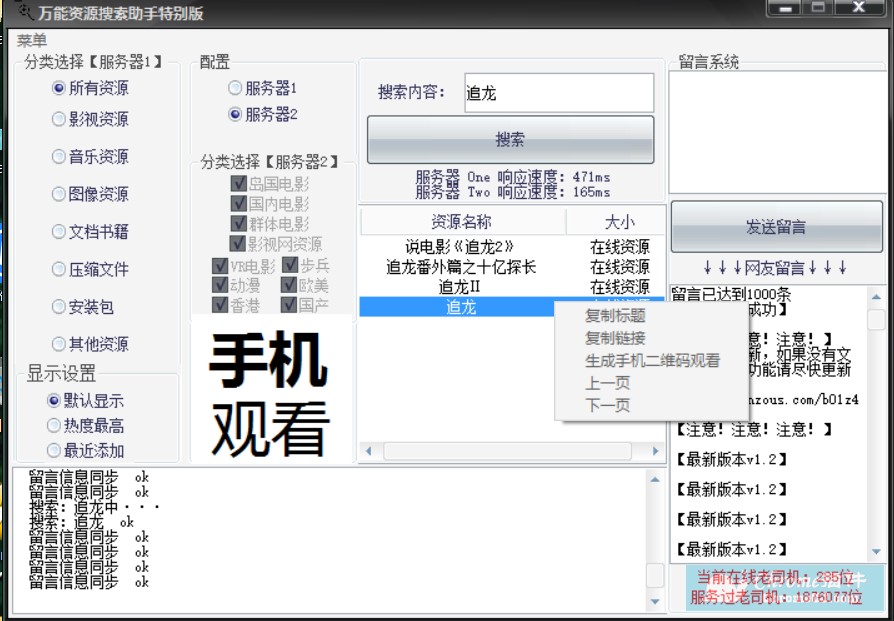Click the app magnifier icon in title bar
This screenshot has height=621, width=894.
point(25,10)
